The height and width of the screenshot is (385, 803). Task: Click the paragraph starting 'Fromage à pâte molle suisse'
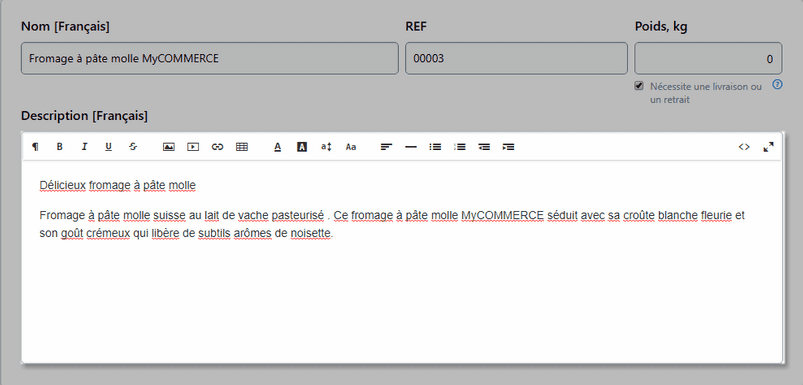point(392,224)
